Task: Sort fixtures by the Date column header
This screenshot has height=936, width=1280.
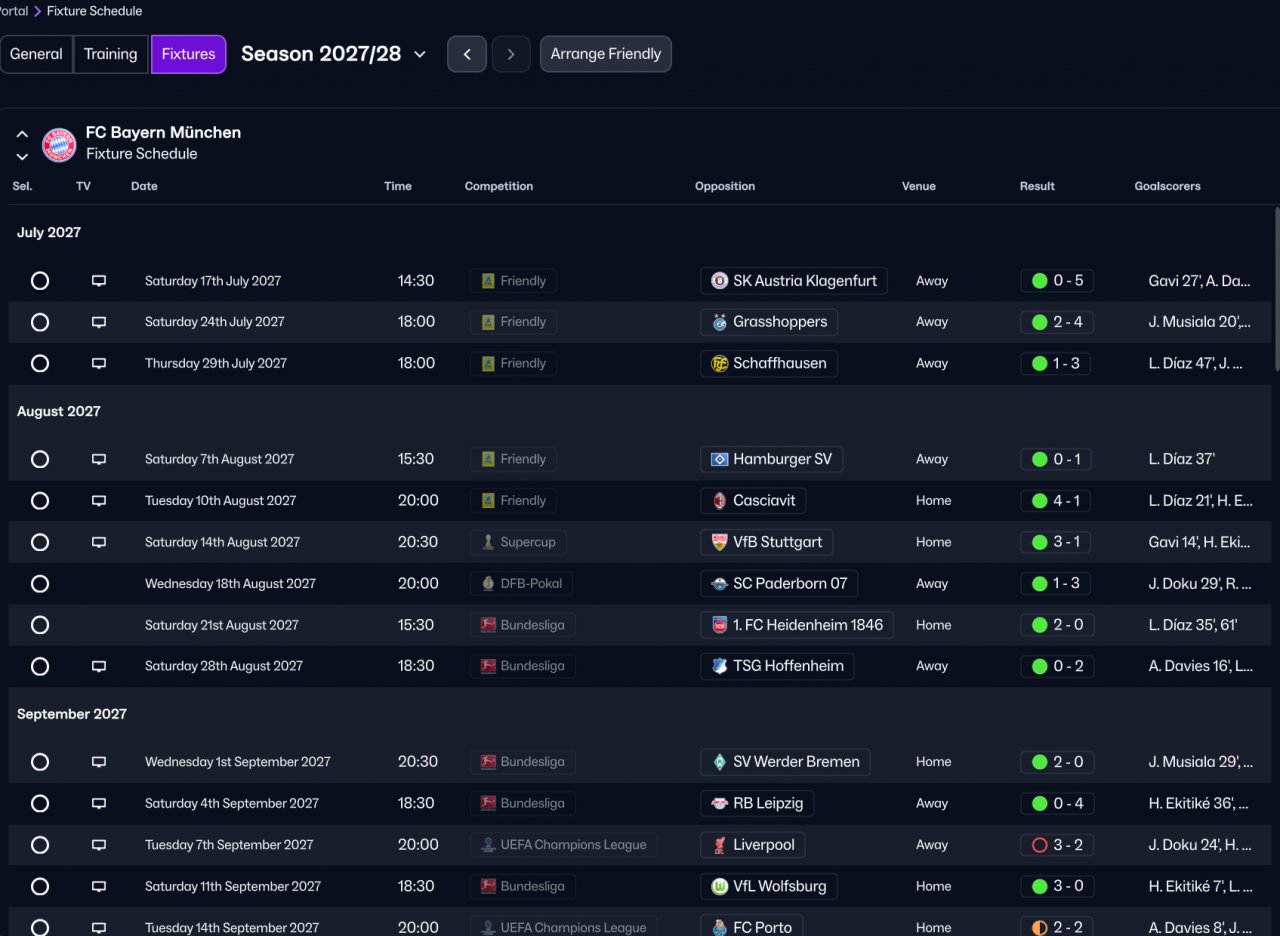Action: click(x=144, y=186)
